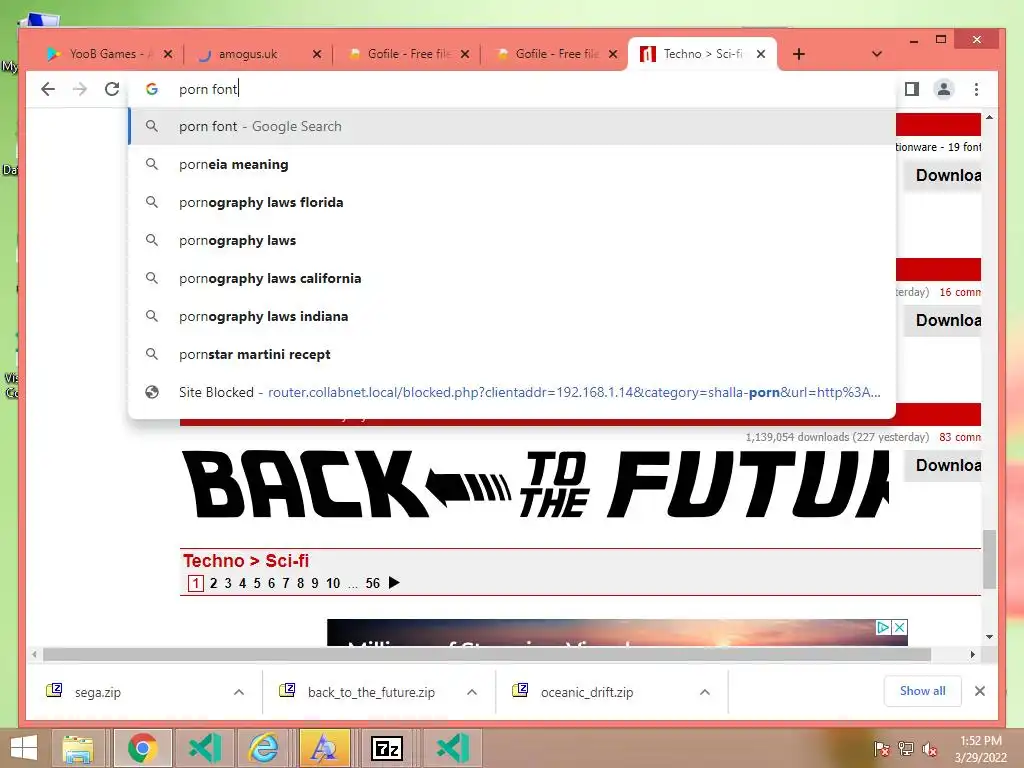
Task: Open the 83 comments link
Action: (x=960, y=437)
